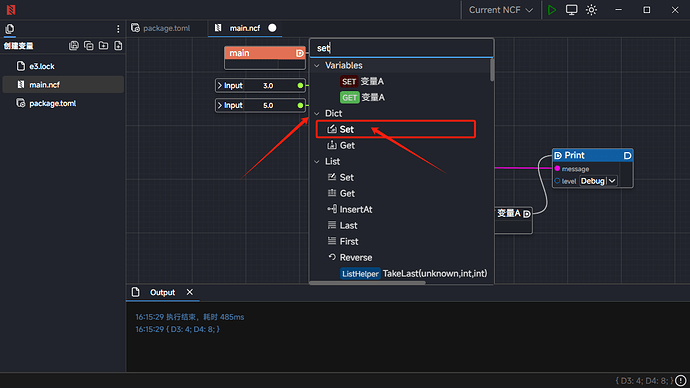Click the {D3: 4; D4: 8;} log line
The height and width of the screenshot is (388, 690).
click(177, 329)
